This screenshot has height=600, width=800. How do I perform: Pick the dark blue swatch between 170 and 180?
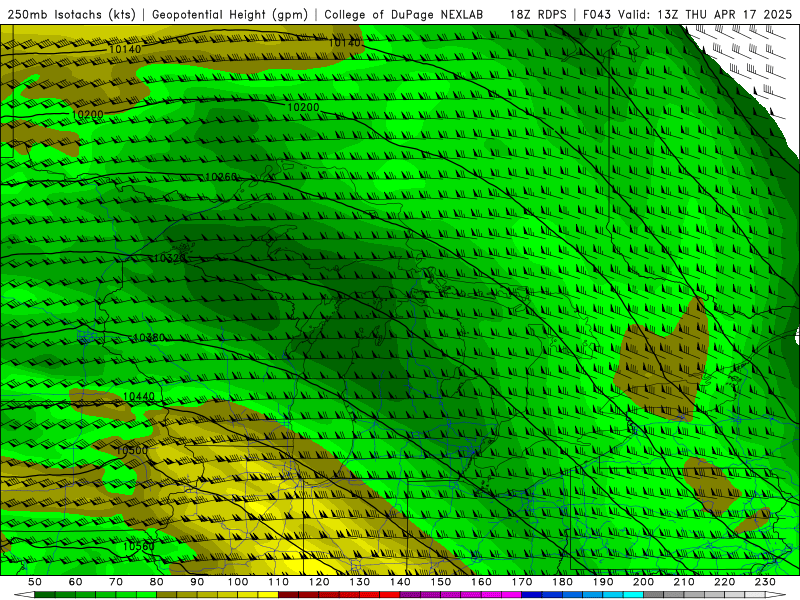click(x=532, y=595)
